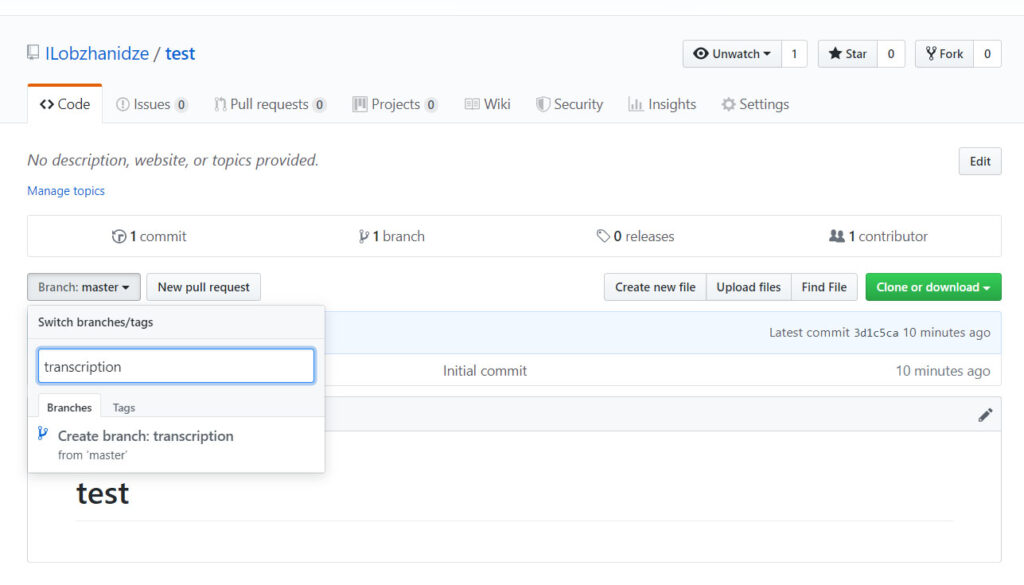
Task: Open the Projects tab
Action: coord(394,104)
